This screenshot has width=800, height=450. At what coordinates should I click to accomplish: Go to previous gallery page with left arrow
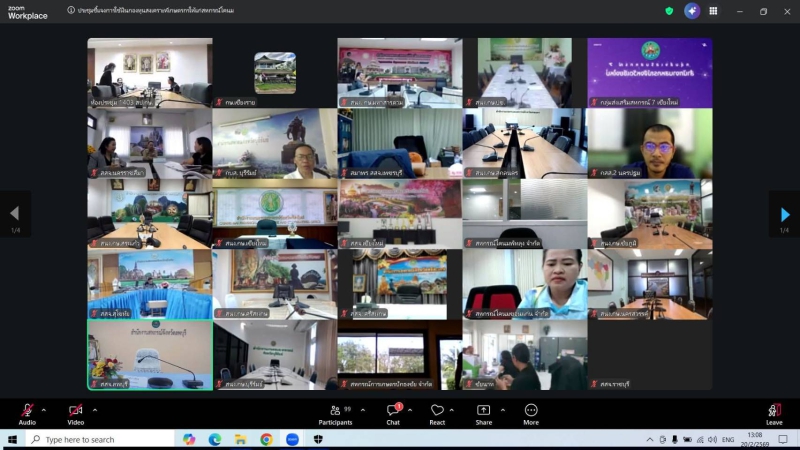14,214
